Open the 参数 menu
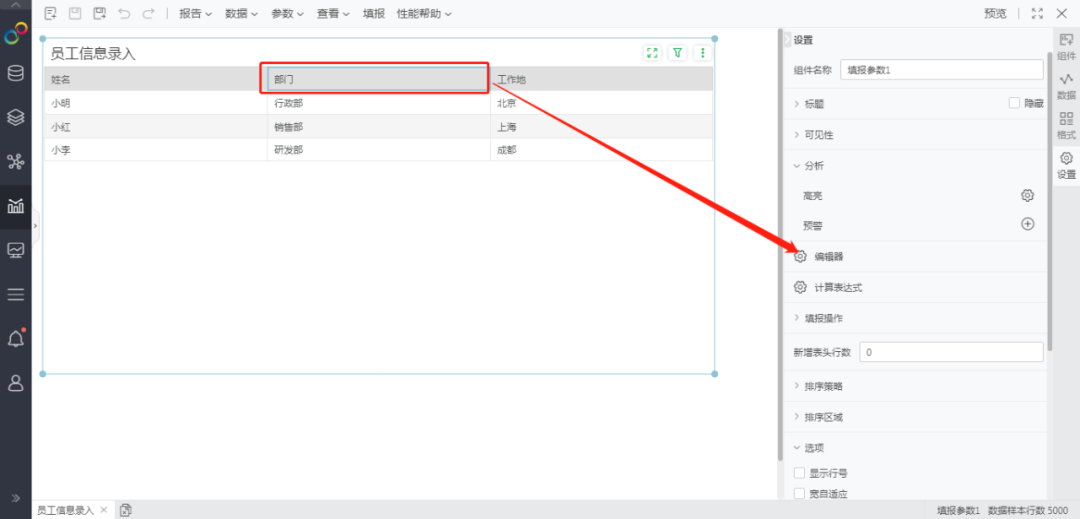Image resolution: width=1080 pixels, height=519 pixels. click(x=287, y=14)
